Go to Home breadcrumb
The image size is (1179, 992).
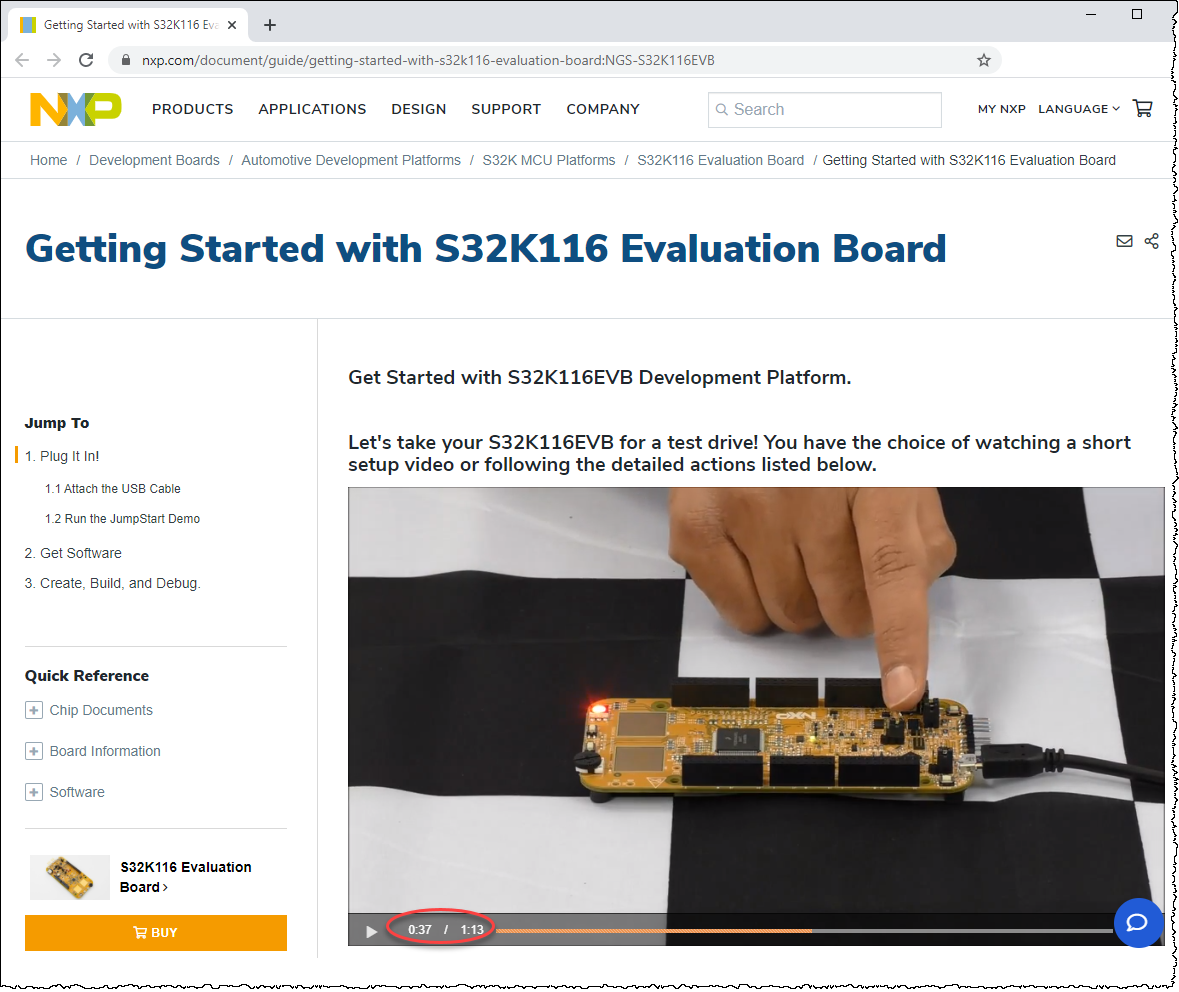[49, 160]
